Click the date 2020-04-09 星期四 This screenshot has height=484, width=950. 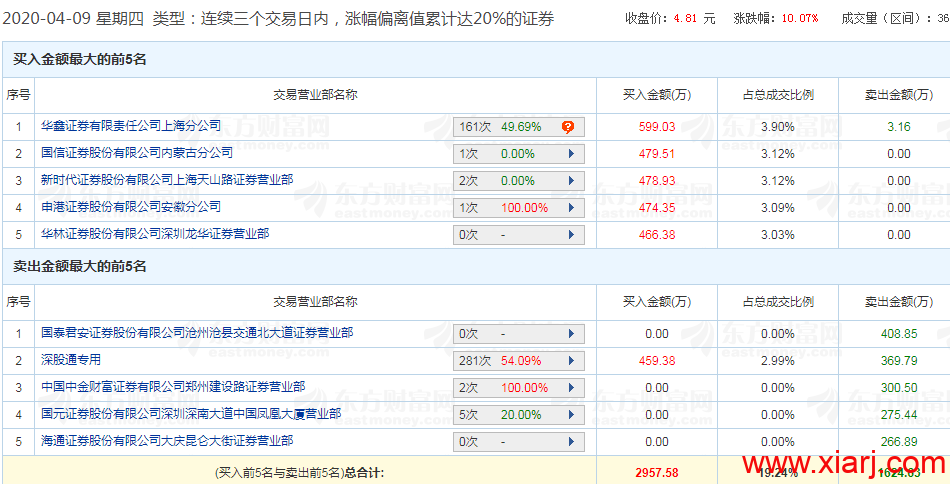pyautogui.click(x=72, y=19)
